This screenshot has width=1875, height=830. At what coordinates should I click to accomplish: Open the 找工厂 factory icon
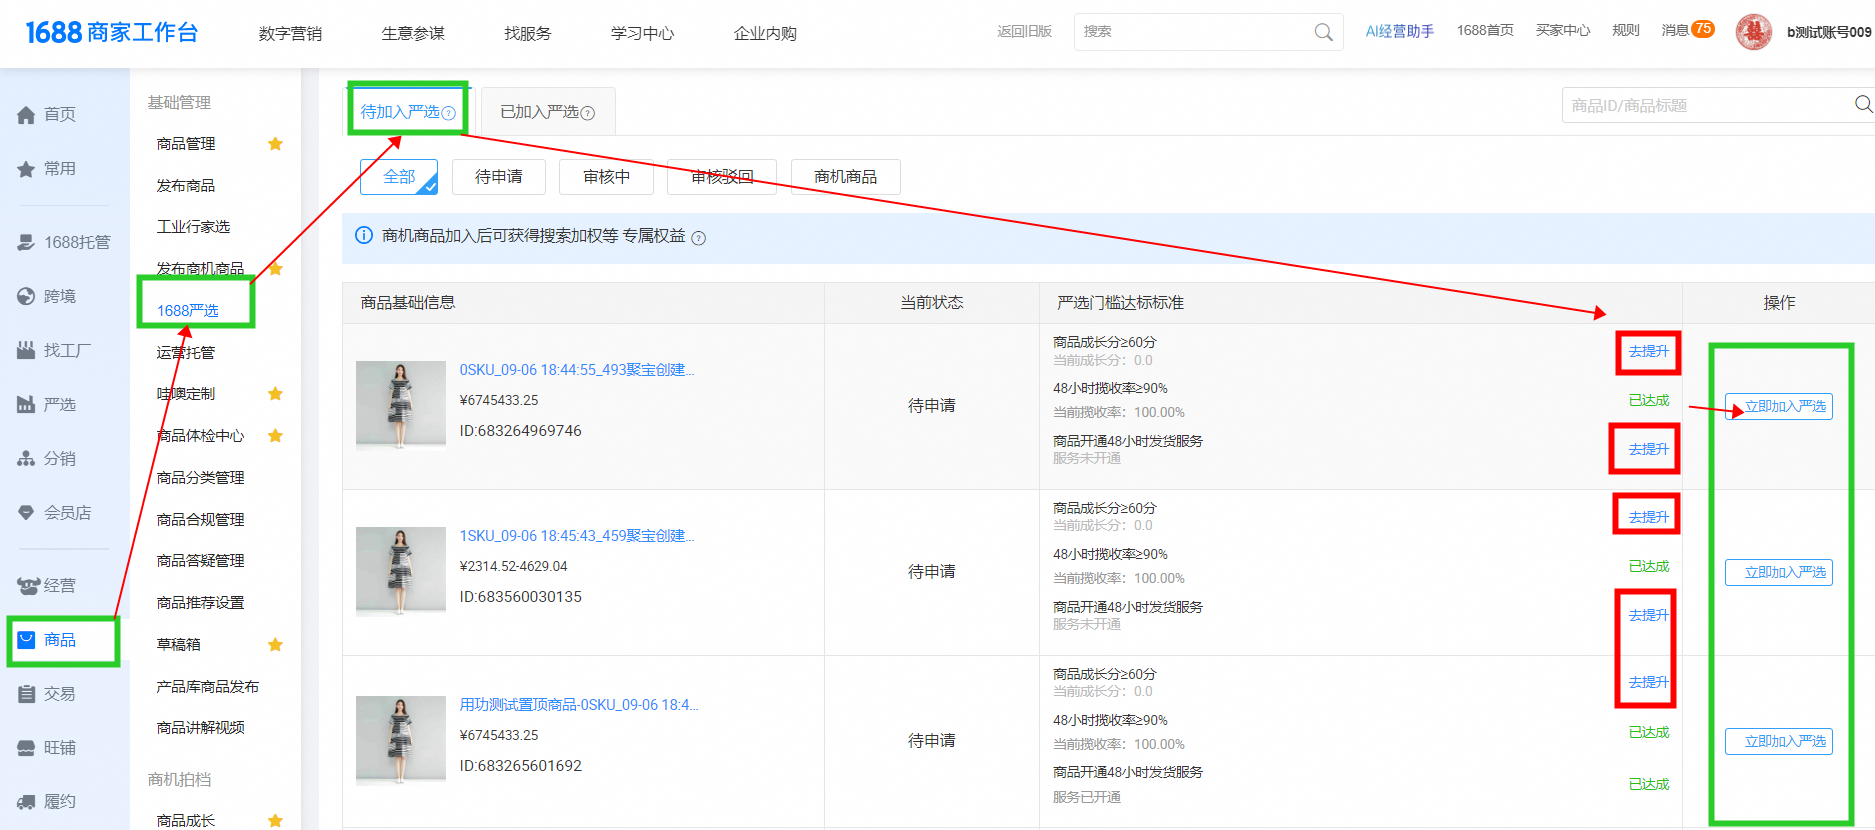coord(27,351)
